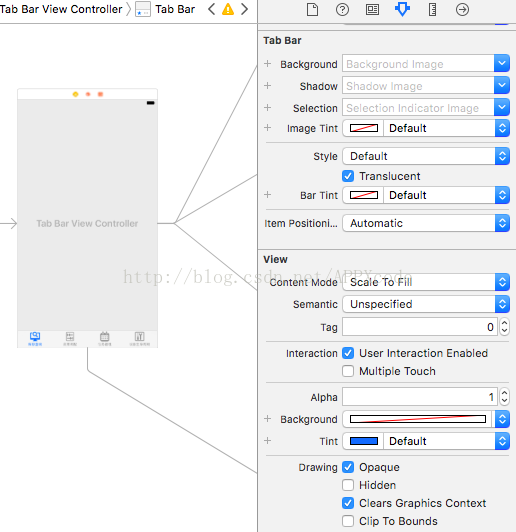Click Tab Bar breadcrumb label

click(175, 9)
